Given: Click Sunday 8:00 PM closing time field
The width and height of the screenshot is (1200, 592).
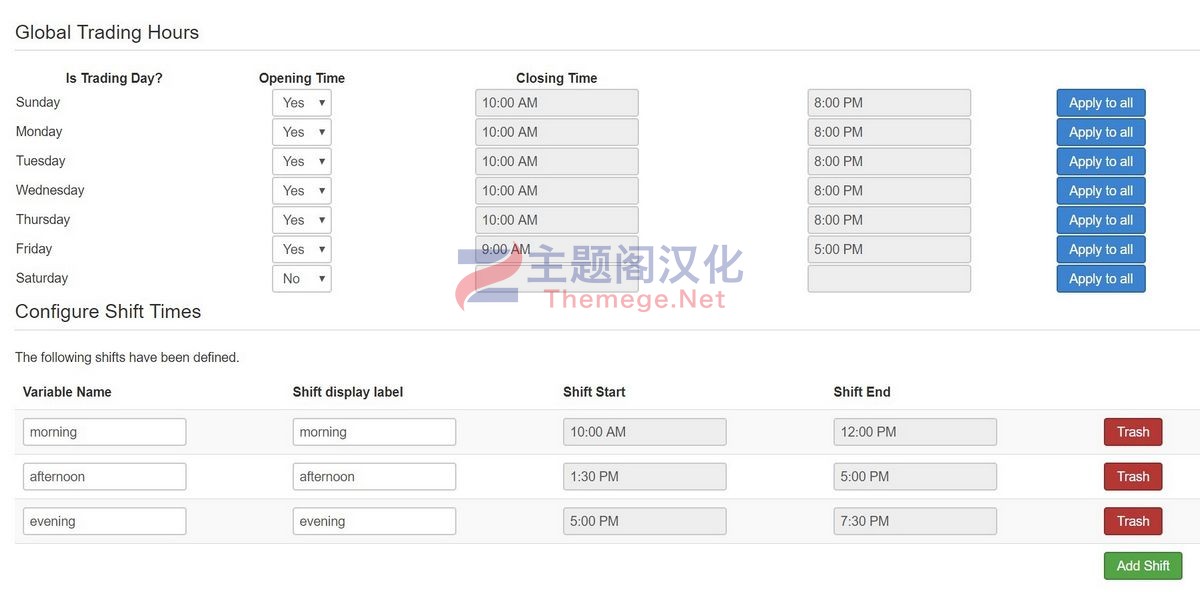Looking at the screenshot, I should 889,103.
